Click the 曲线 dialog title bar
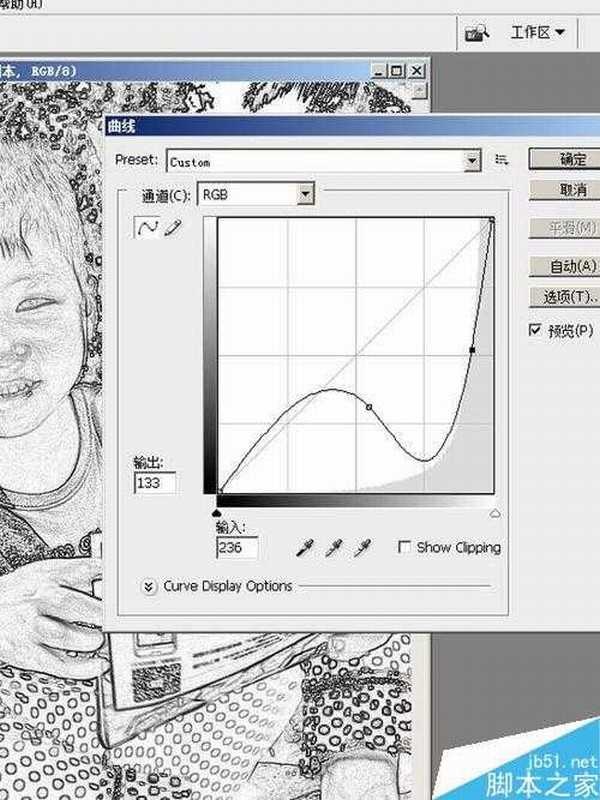Image resolution: width=600 pixels, height=800 pixels. tap(353, 126)
